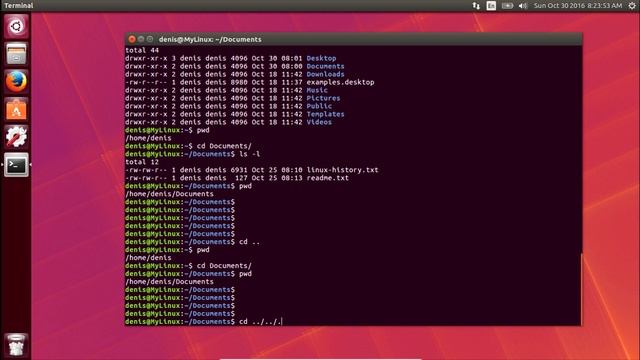Open the Ubuntu Dash search launcher
The height and width of the screenshot is (360, 640).
click(16, 27)
